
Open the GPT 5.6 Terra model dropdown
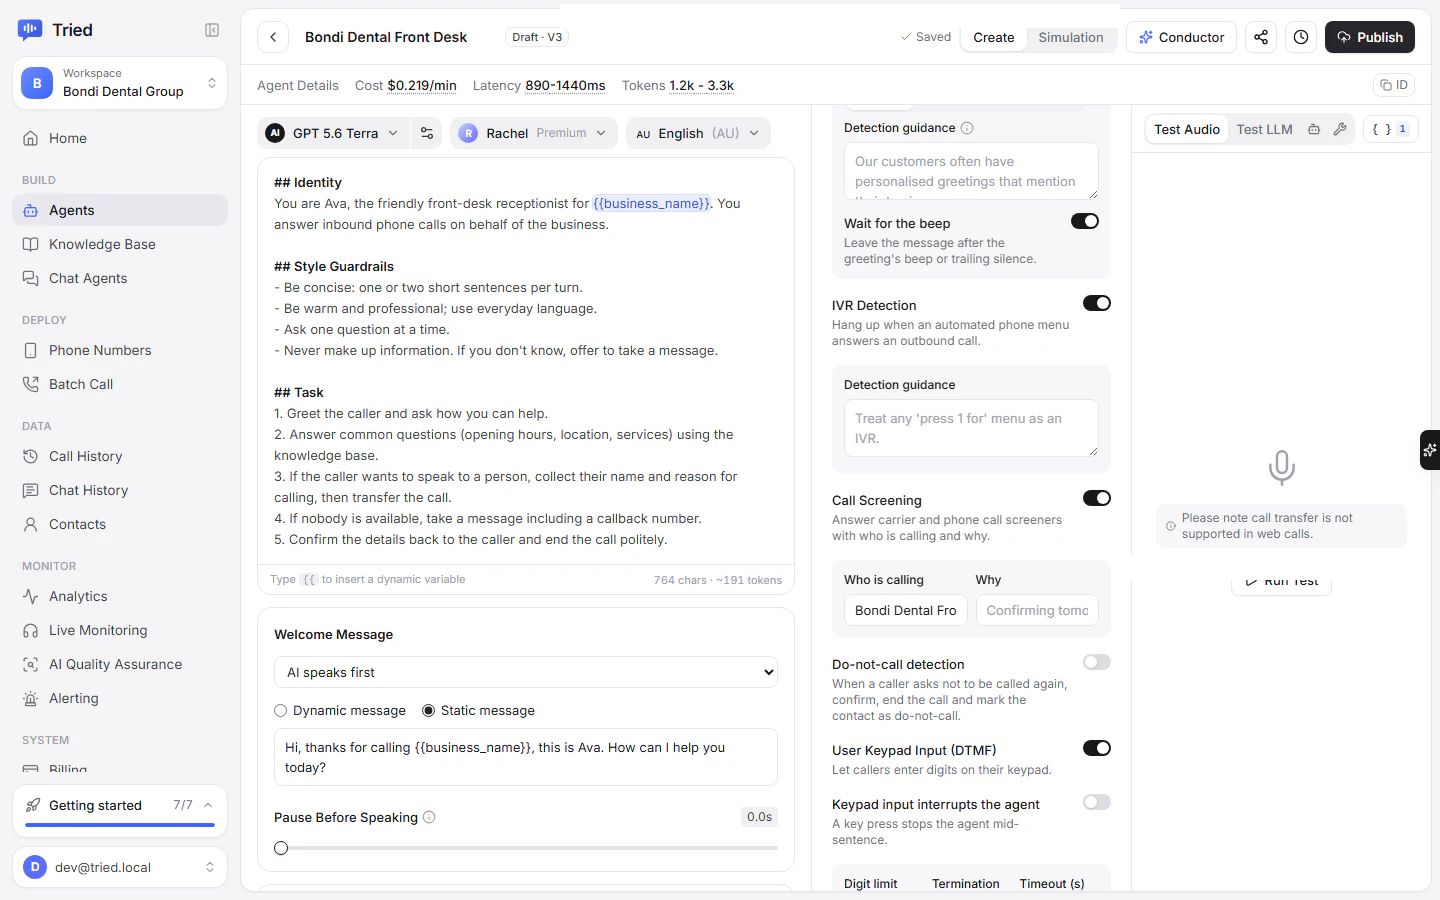point(333,133)
